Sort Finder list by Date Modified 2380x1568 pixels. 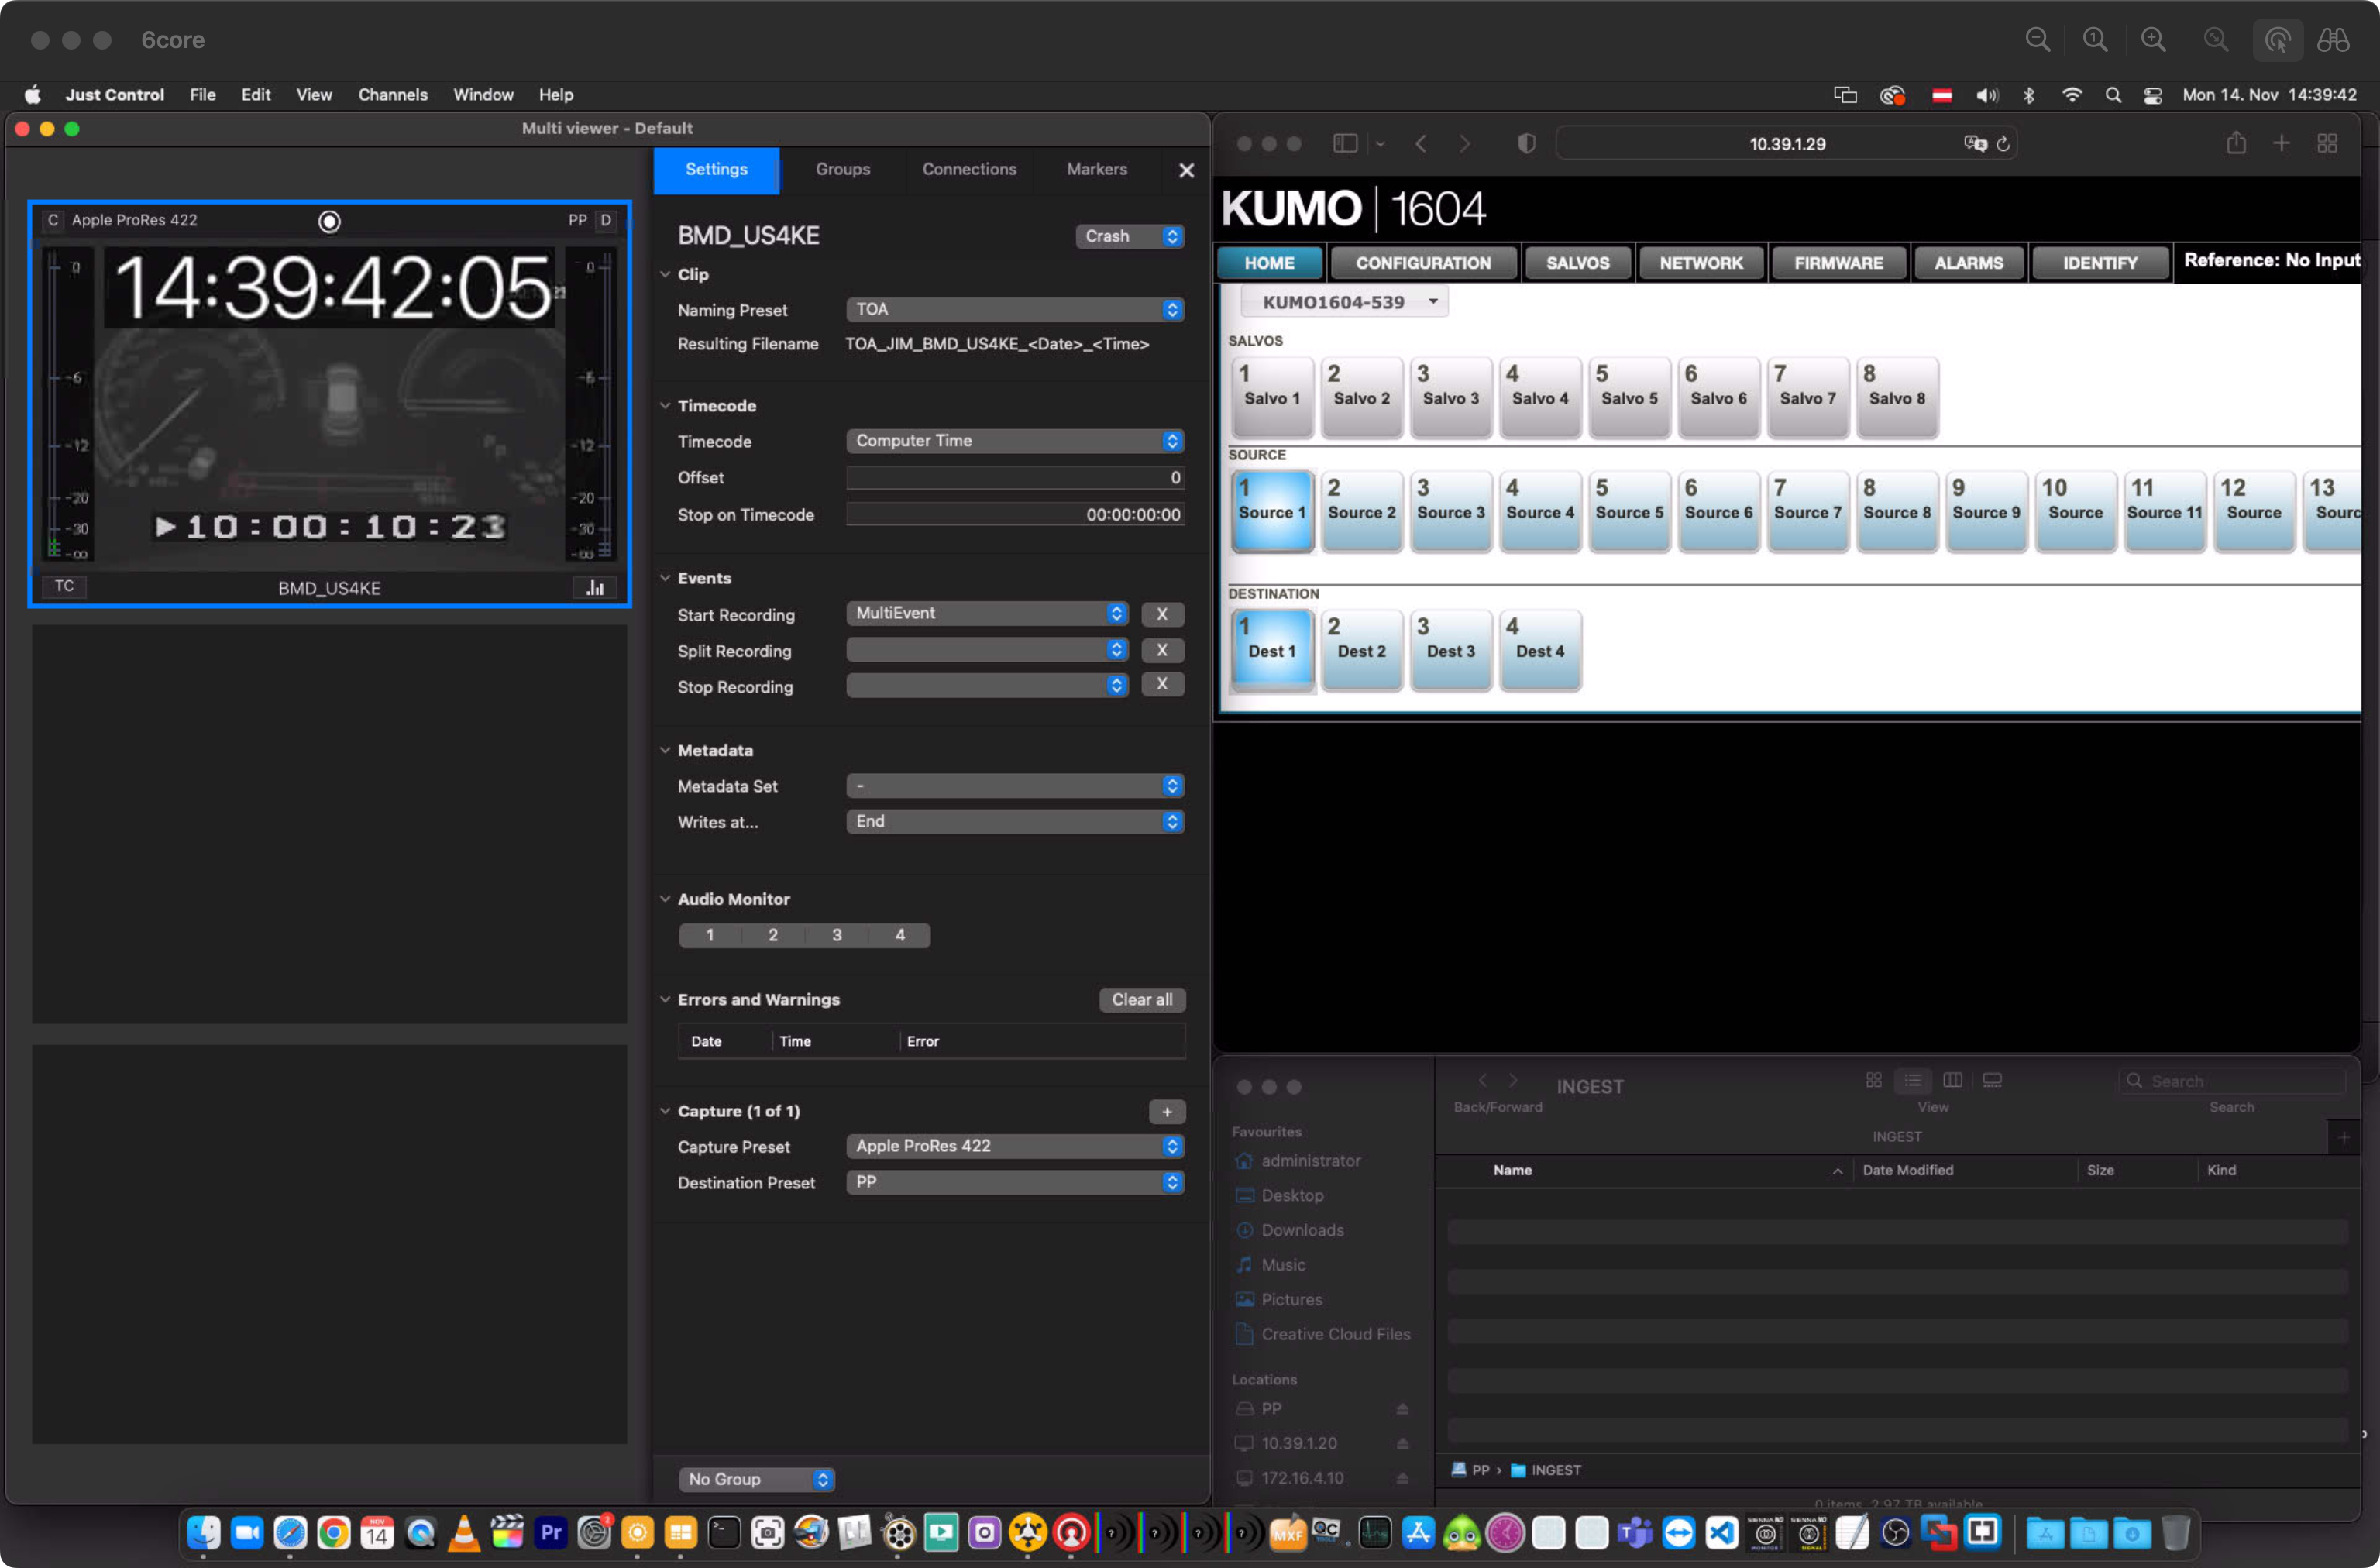(1907, 1170)
